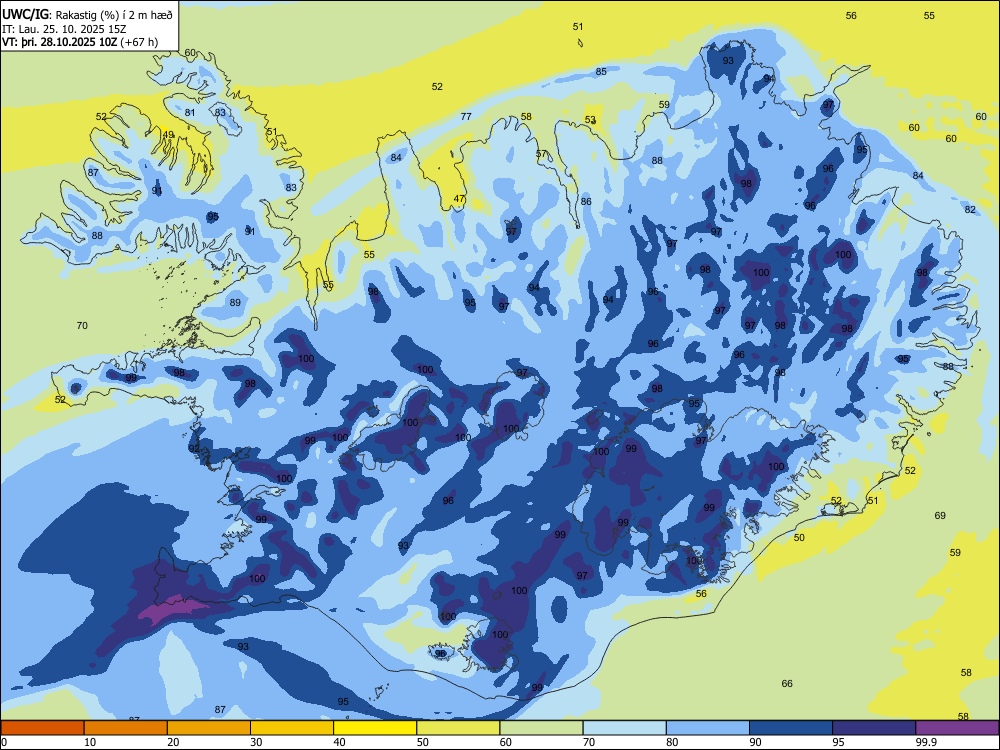Select the orange 10–20 legend swatch
The width and height of the screenshot is (1000, 750).
[126, 728]
